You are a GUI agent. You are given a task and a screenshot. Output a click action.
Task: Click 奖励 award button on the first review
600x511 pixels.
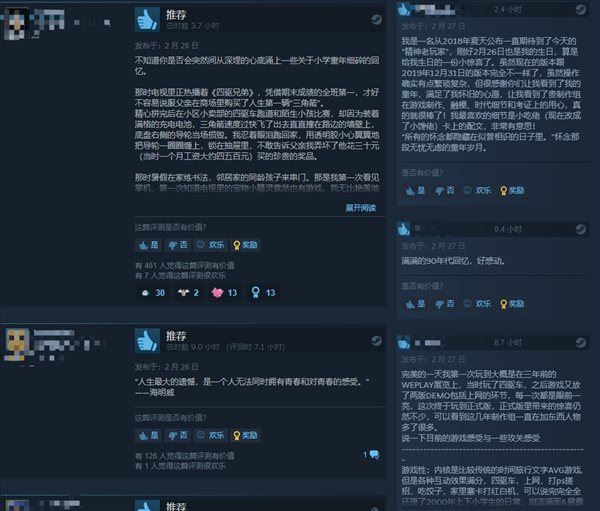click(246, 245)
